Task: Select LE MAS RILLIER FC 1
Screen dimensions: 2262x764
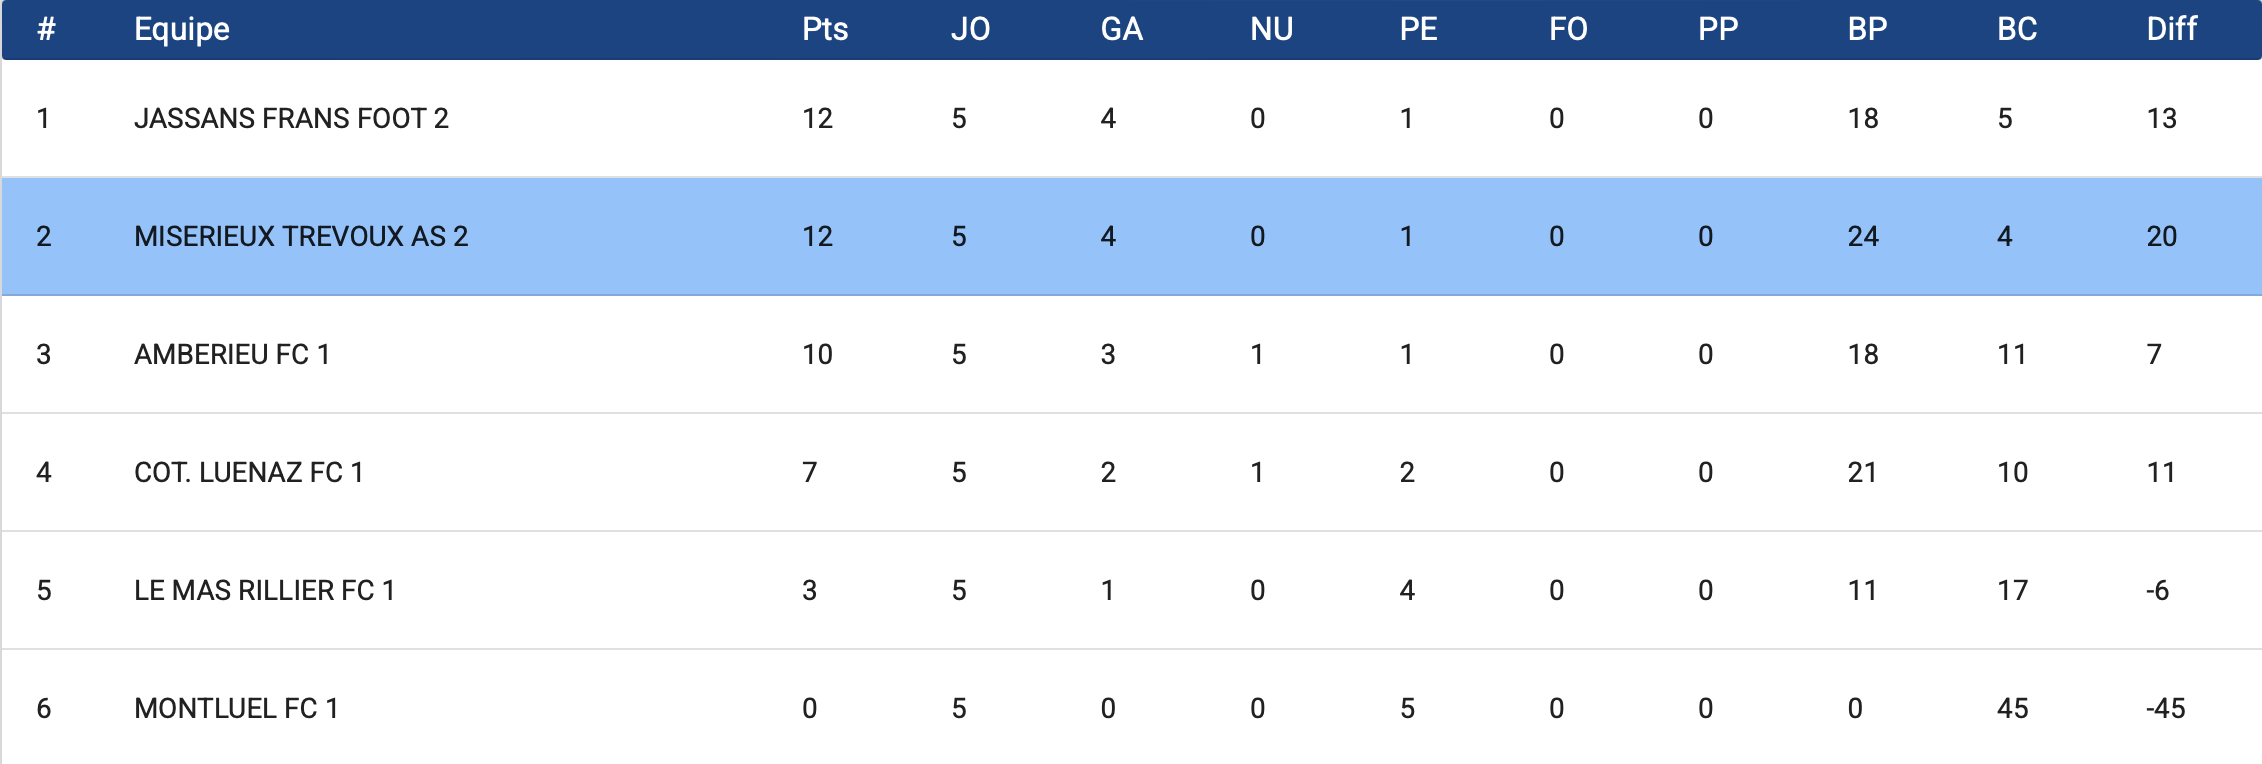Action: [264, 590]
